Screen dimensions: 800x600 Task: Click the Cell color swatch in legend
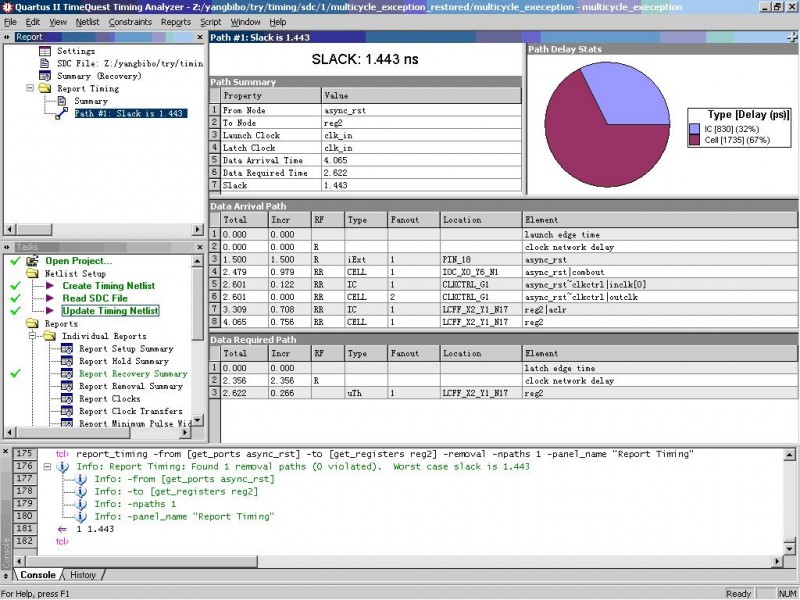[694, 141]
